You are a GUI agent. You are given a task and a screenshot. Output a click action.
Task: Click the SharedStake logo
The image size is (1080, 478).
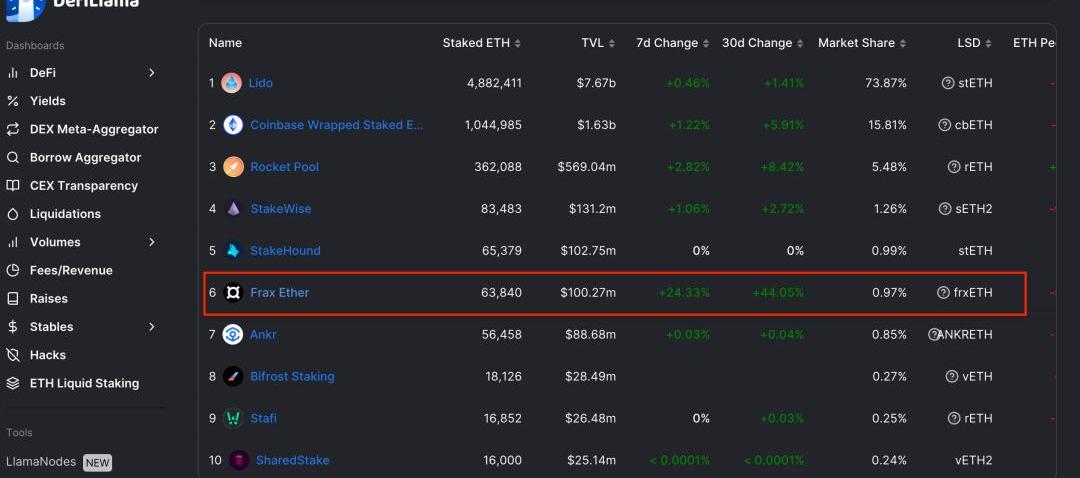pyautogui.click(x=239, y=460)
